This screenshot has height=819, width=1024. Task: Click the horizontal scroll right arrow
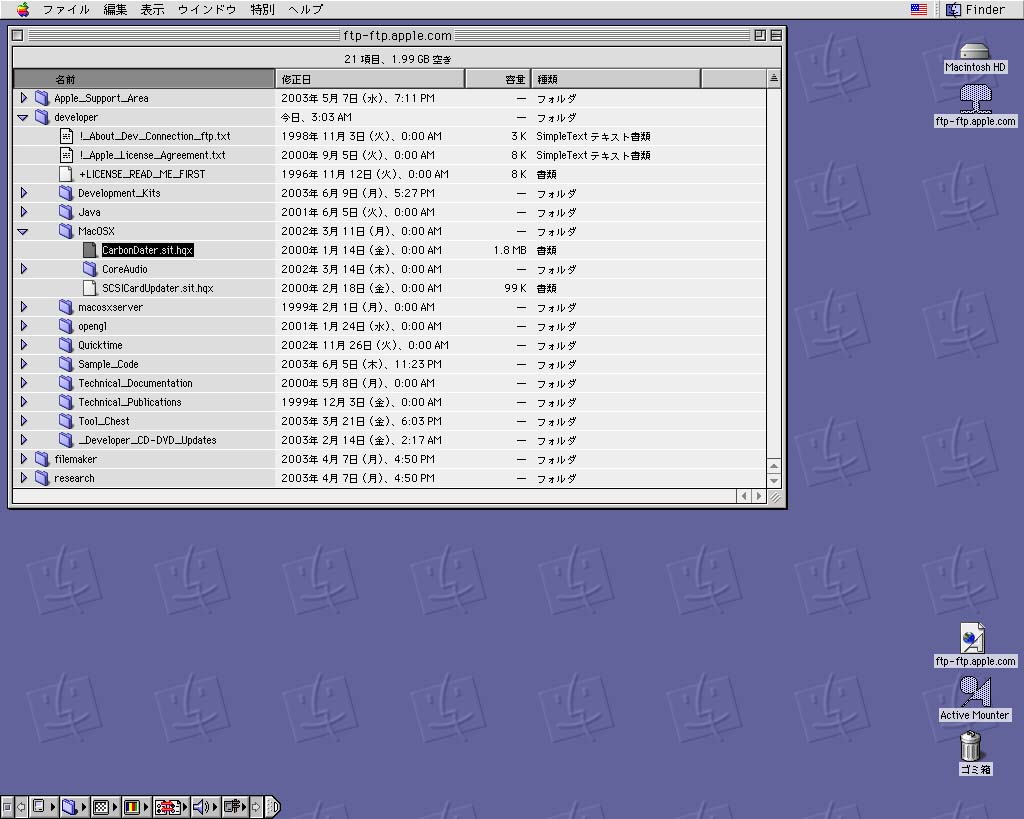[759, 496]
